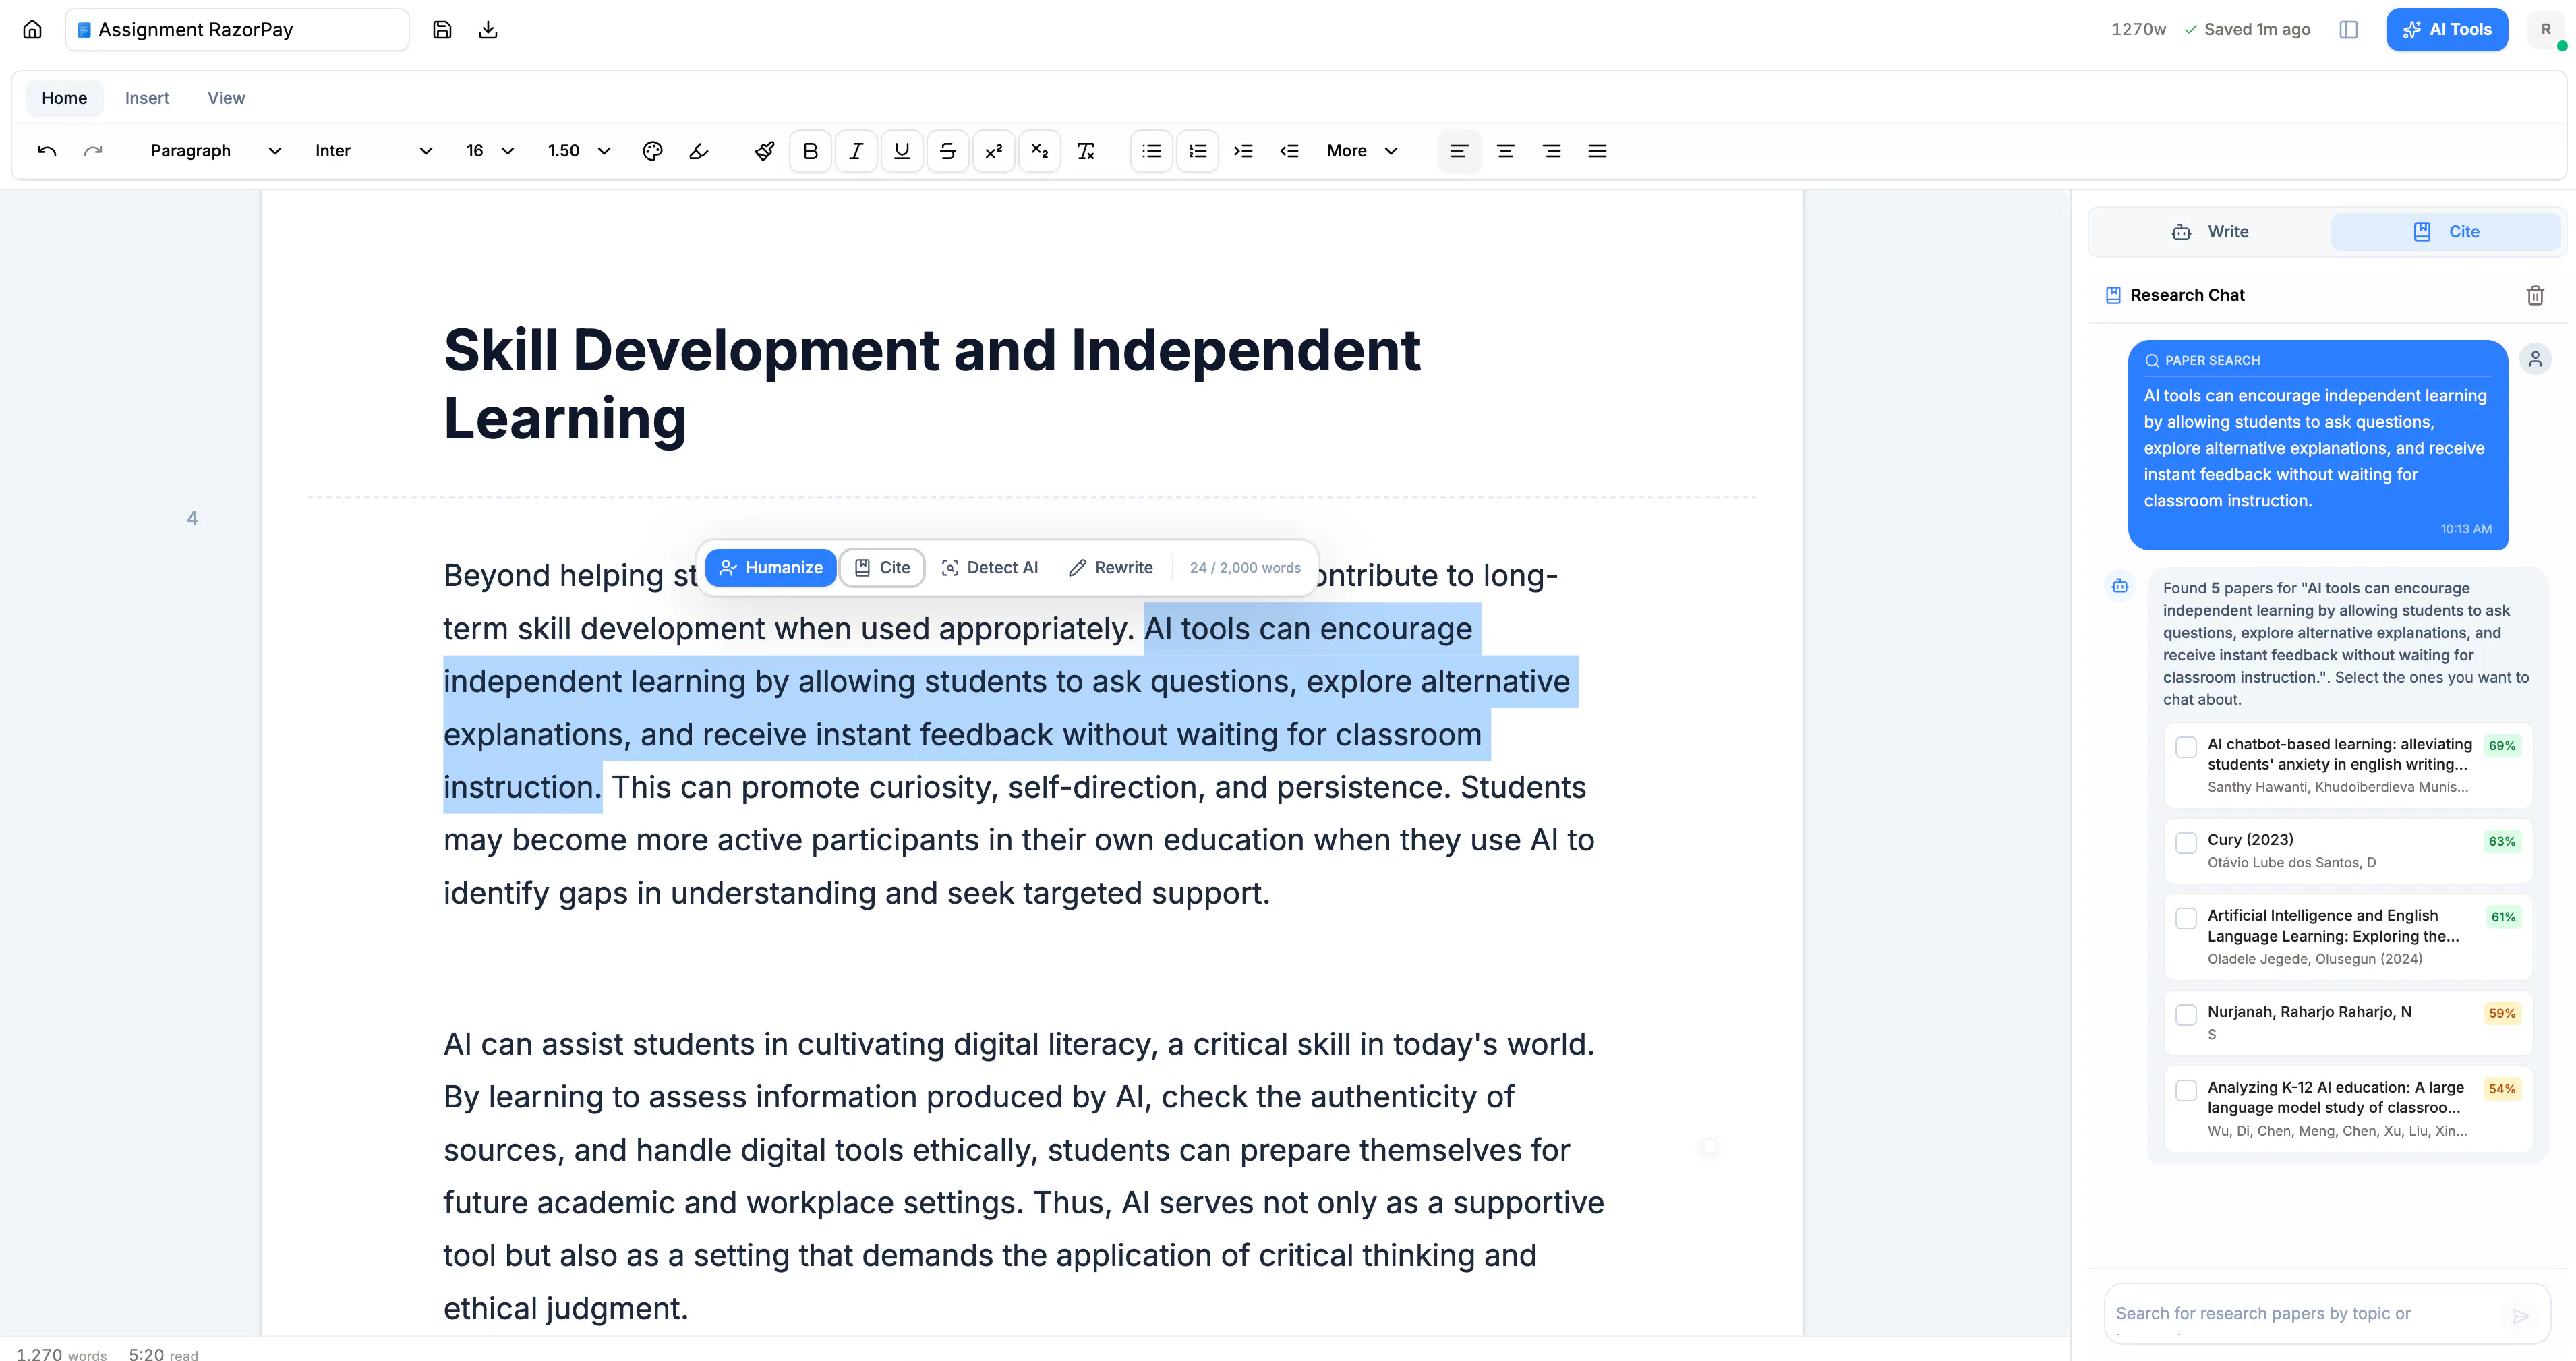Edit the Assignment RazorPay title field
This screenshot has width=2576, height=1361.
click(x=237, y=29)
